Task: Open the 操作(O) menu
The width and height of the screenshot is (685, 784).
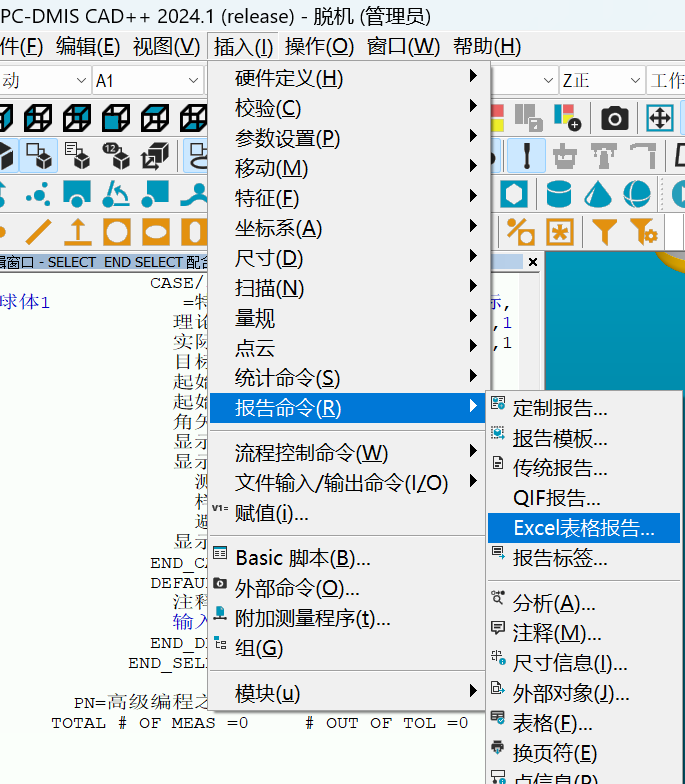Action: pos(320,46)
